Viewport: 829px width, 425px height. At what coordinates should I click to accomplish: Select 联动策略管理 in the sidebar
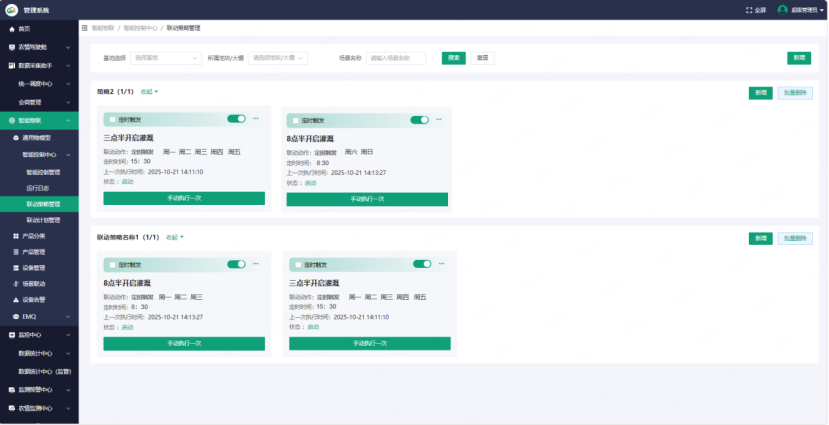39,204
